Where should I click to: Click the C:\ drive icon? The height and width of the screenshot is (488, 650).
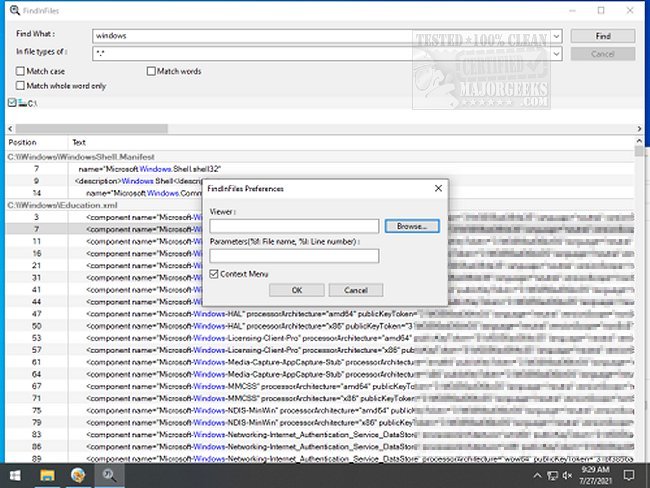pyautogui.click(x=22, y=102)
